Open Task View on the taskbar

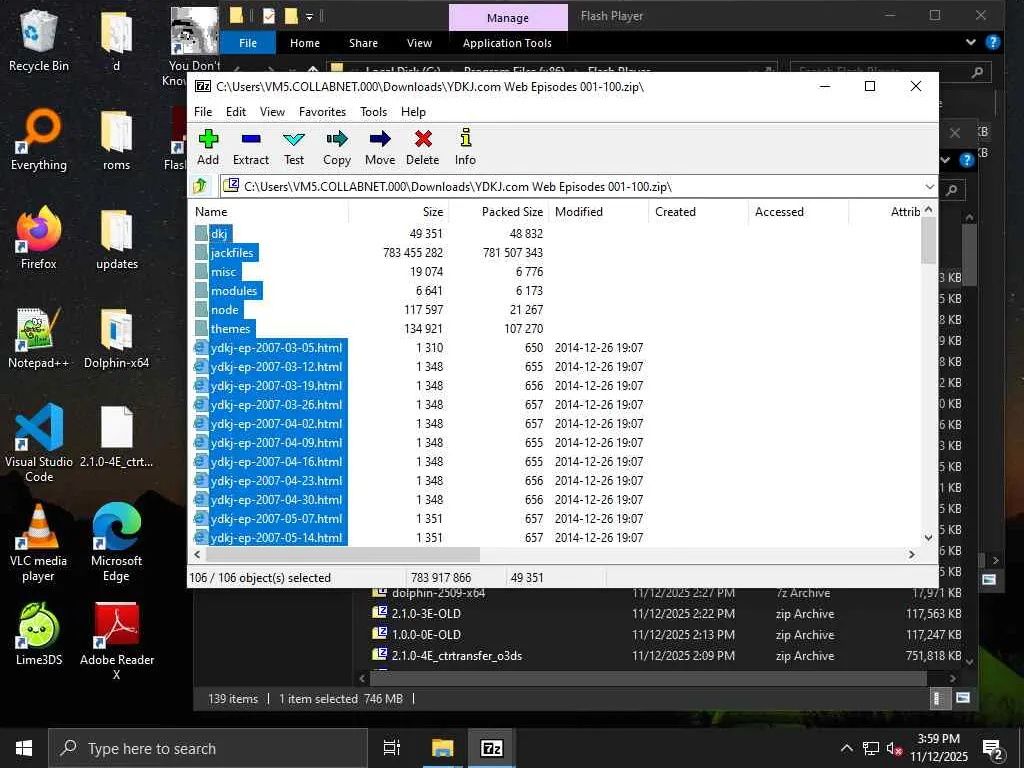392,748
